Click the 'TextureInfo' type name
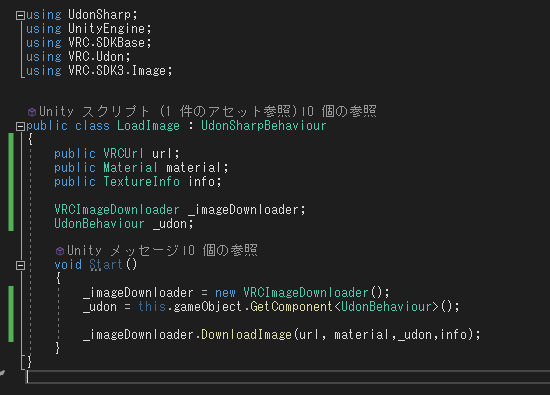 [x=141, y=182]
